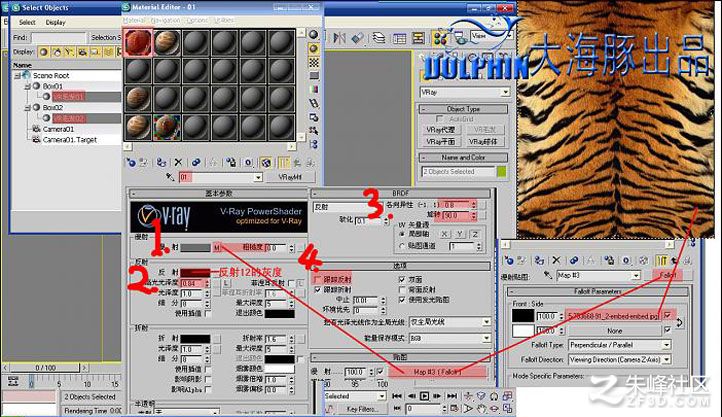Image resolution: width=722 pixels, height=417 pixels.
Task: Toggle checkbox beside jpg map in Falloff
Action: pos(668,315)
